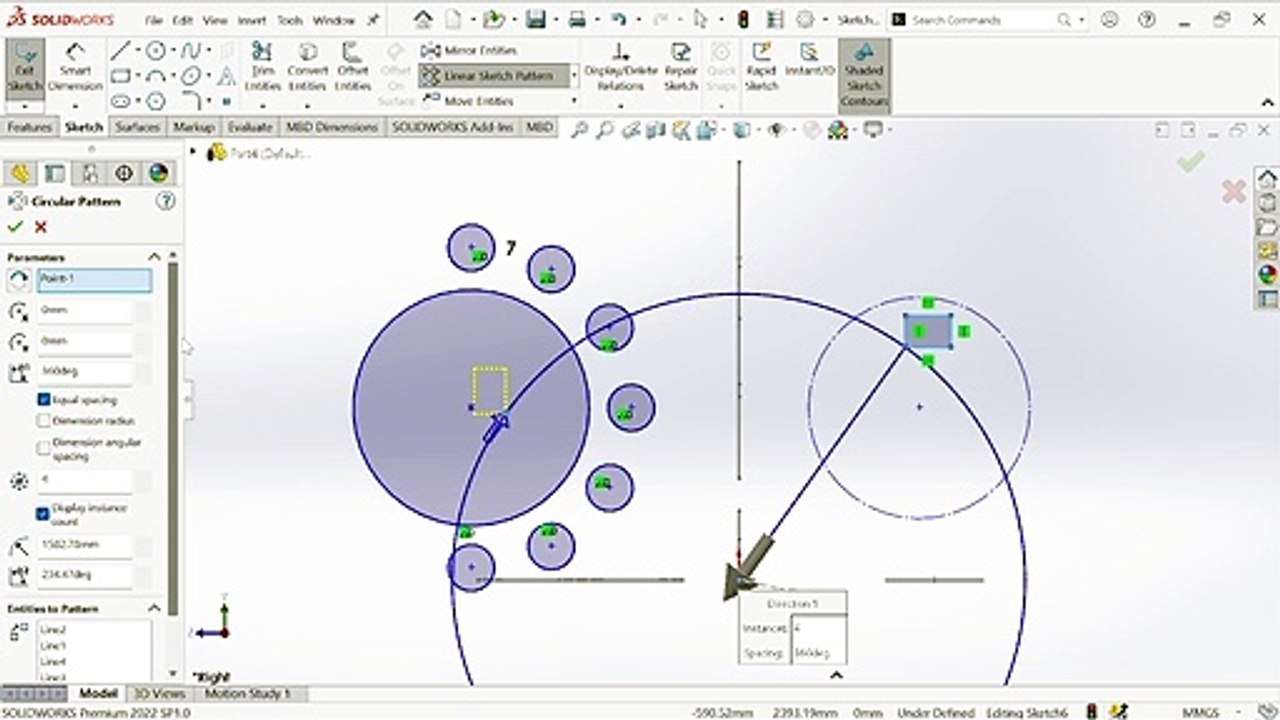Collapse Entities to Pattern section
Viewport: 1280px width, 720px height.
(154, 608)
